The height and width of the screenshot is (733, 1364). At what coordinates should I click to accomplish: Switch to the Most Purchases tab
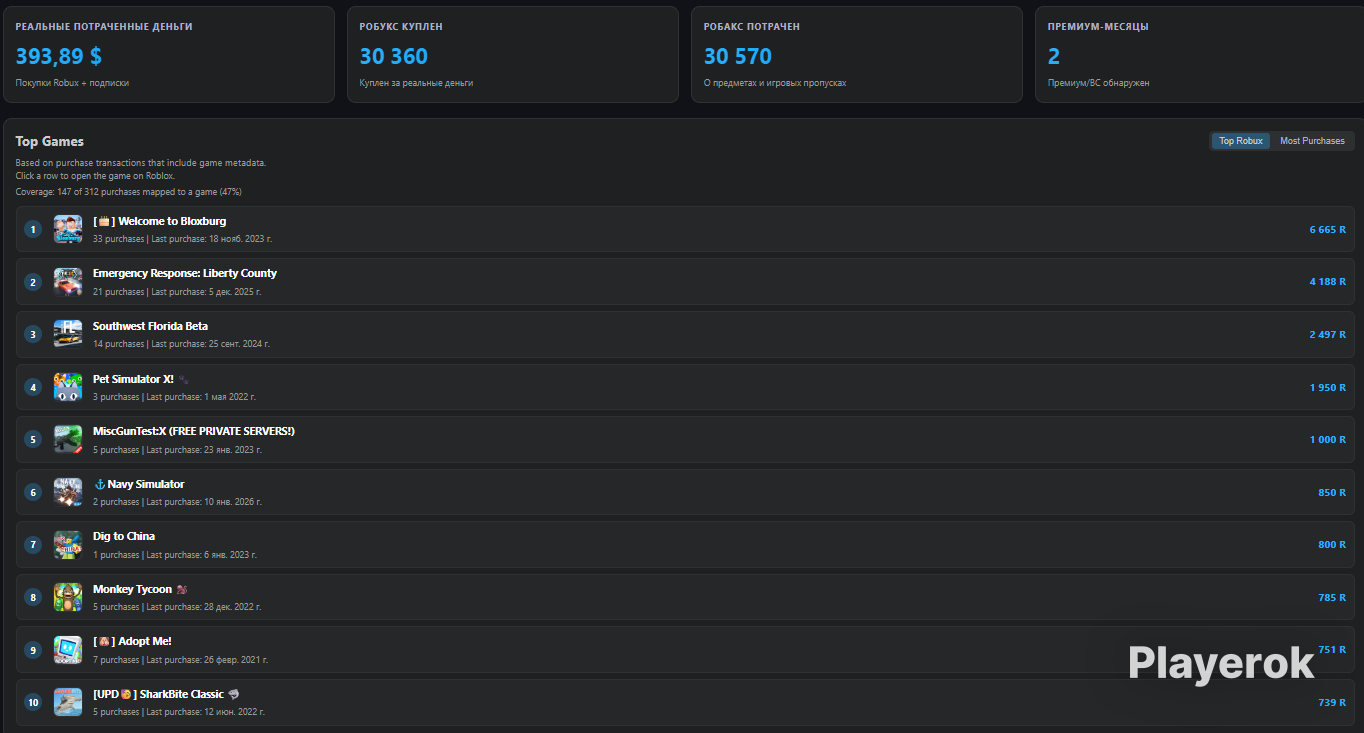(x=1312, y=141)
